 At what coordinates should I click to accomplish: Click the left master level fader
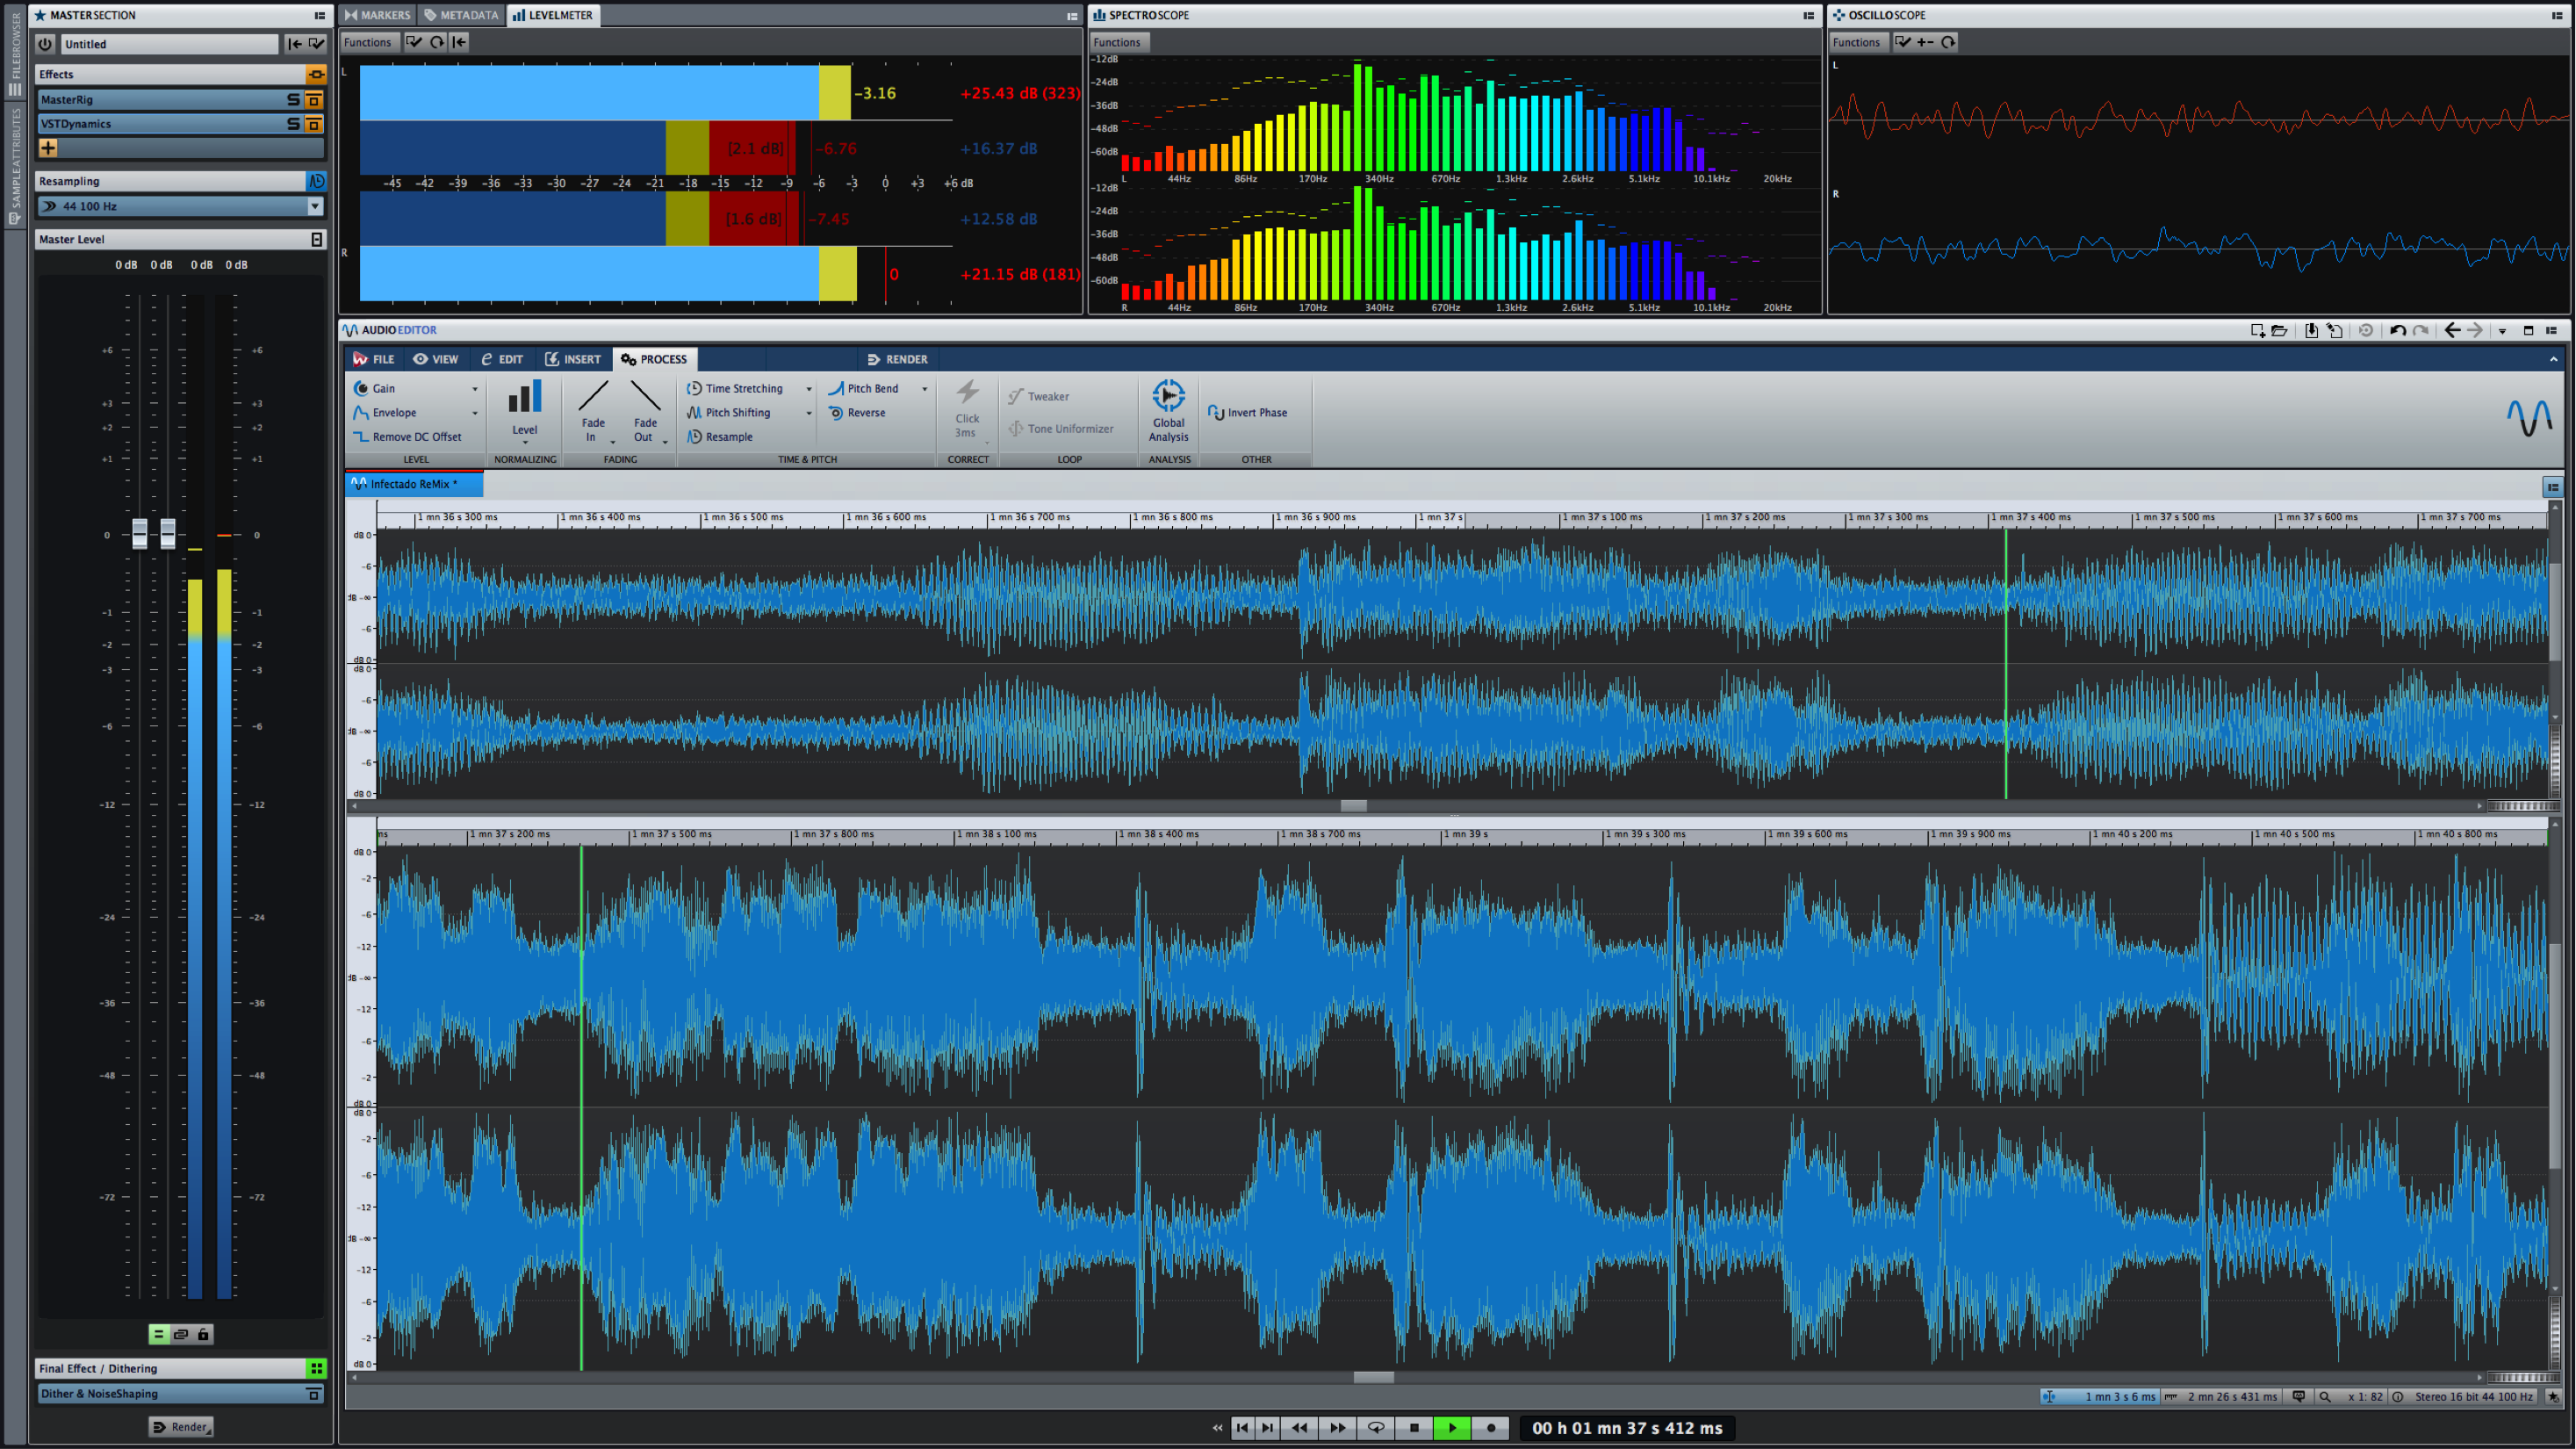[140, 533]
